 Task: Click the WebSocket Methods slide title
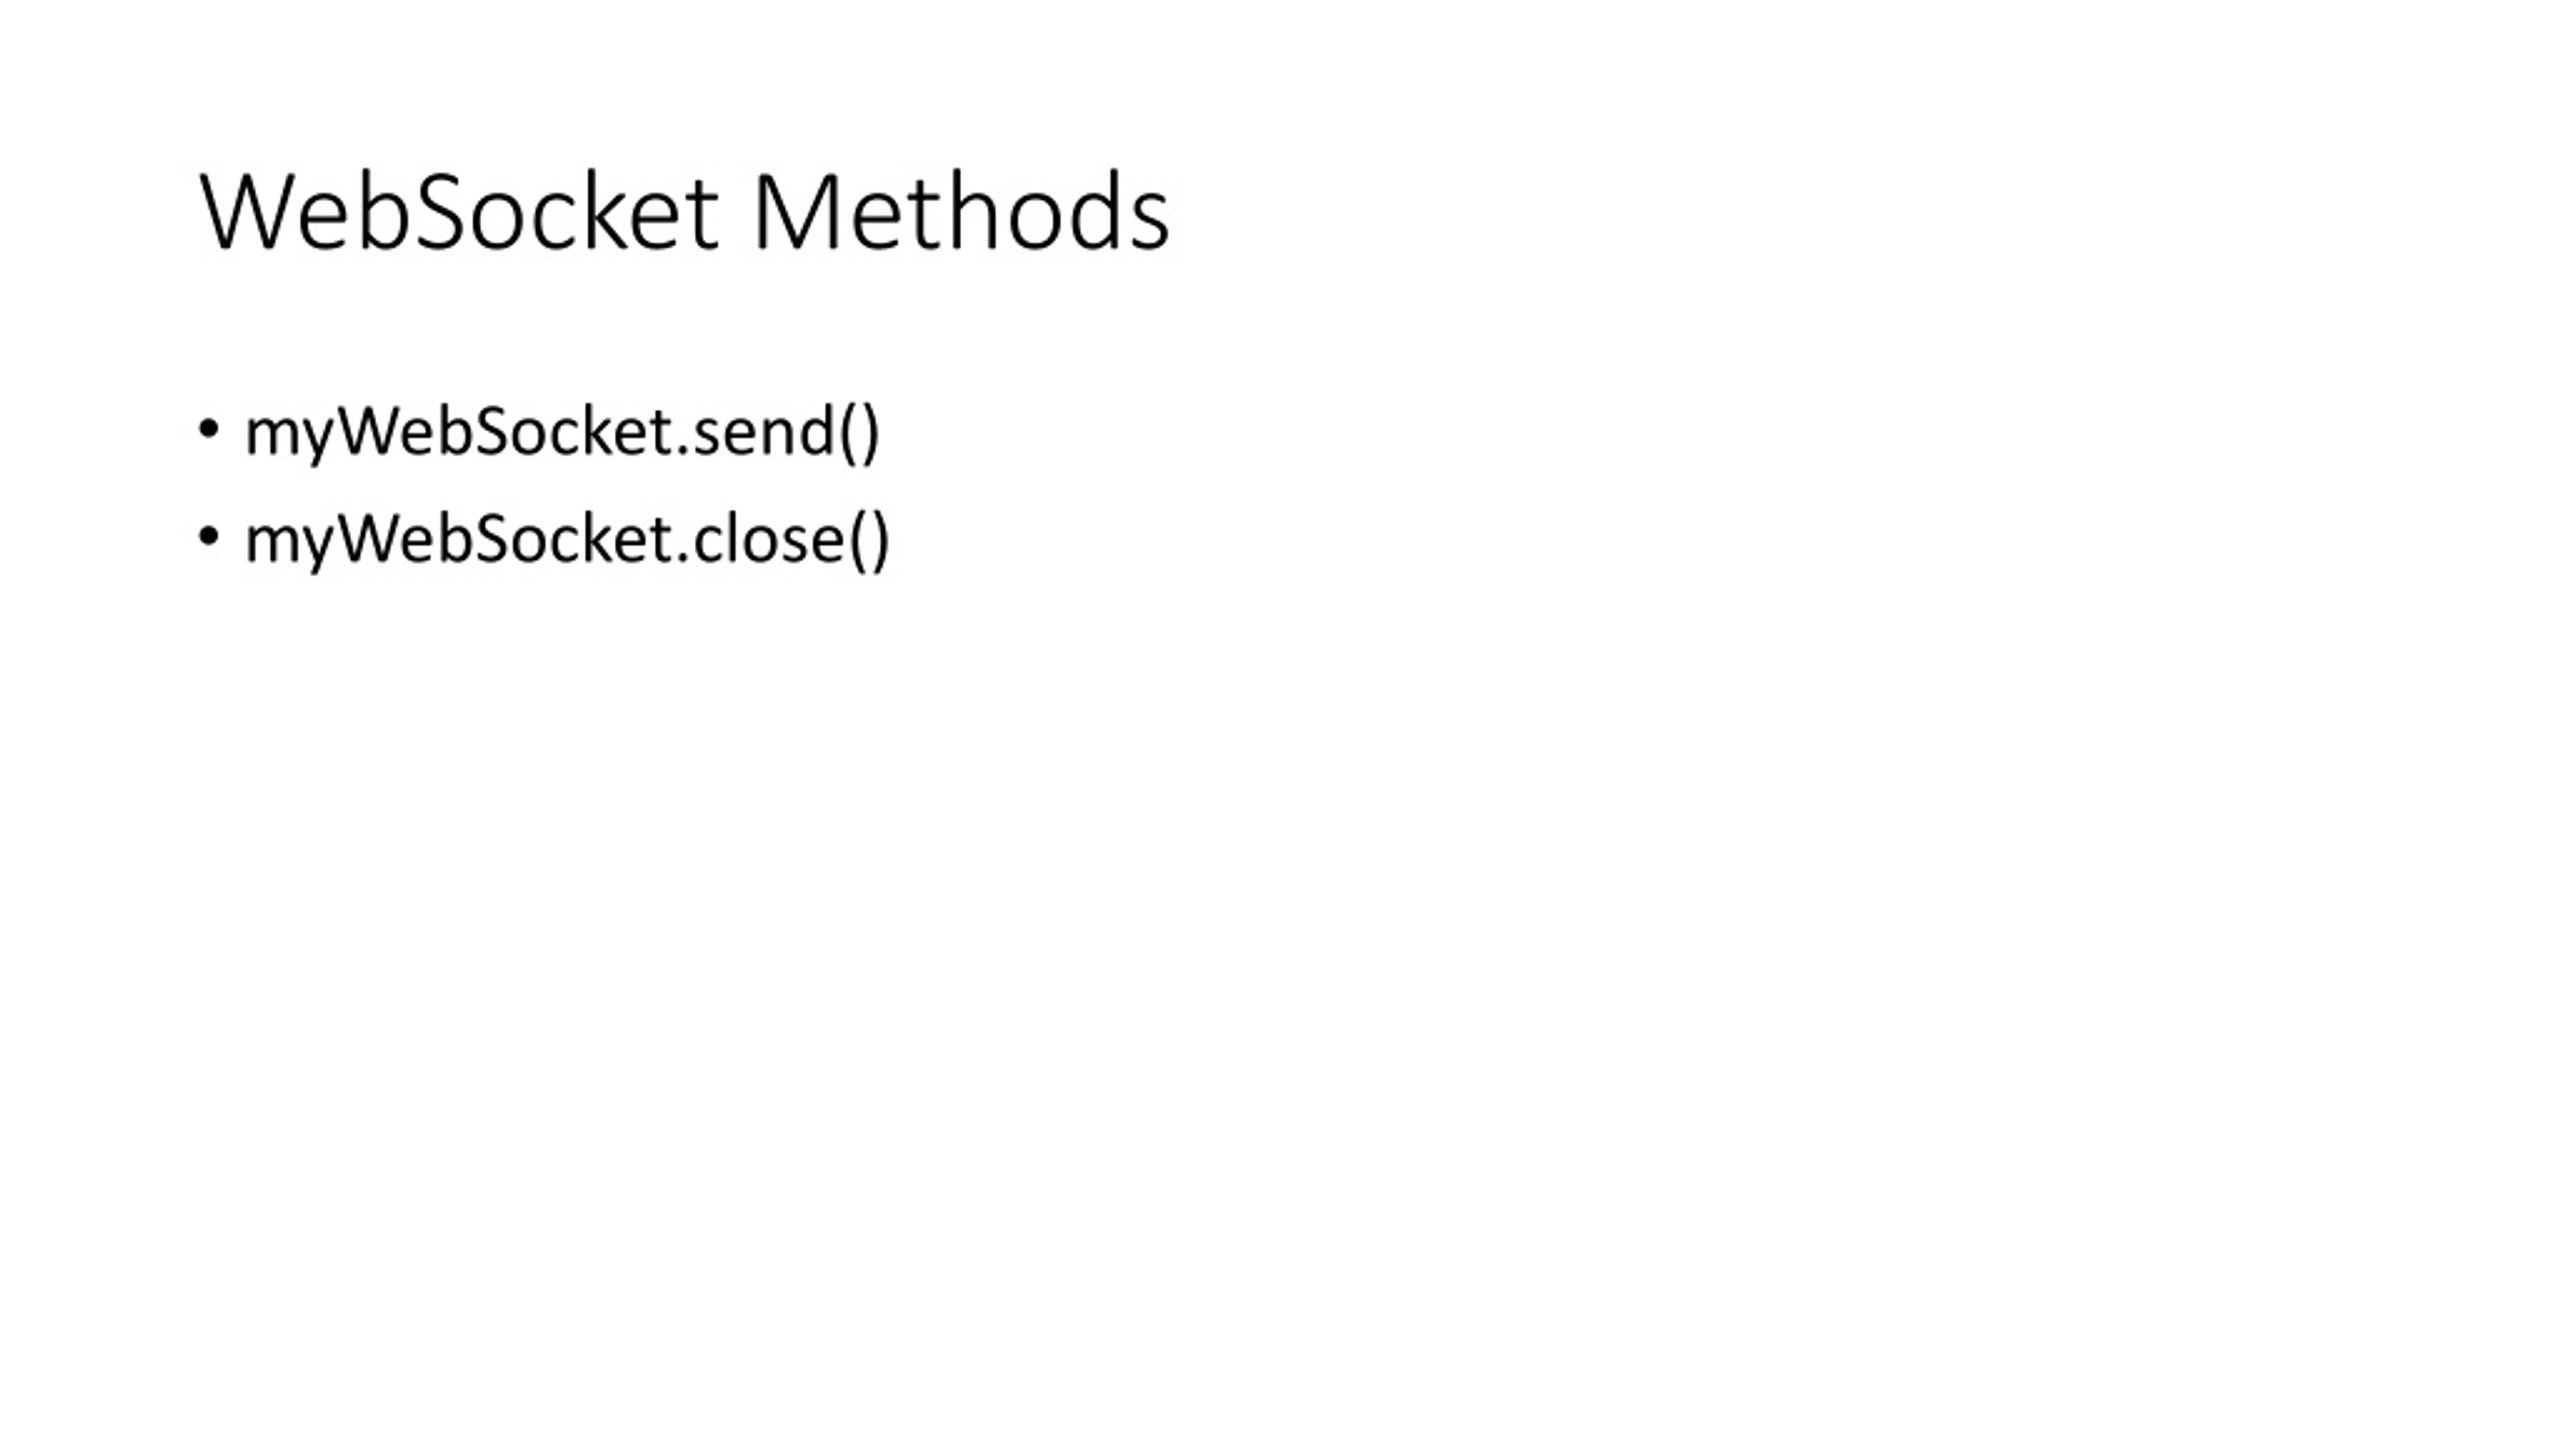point(685,212)
